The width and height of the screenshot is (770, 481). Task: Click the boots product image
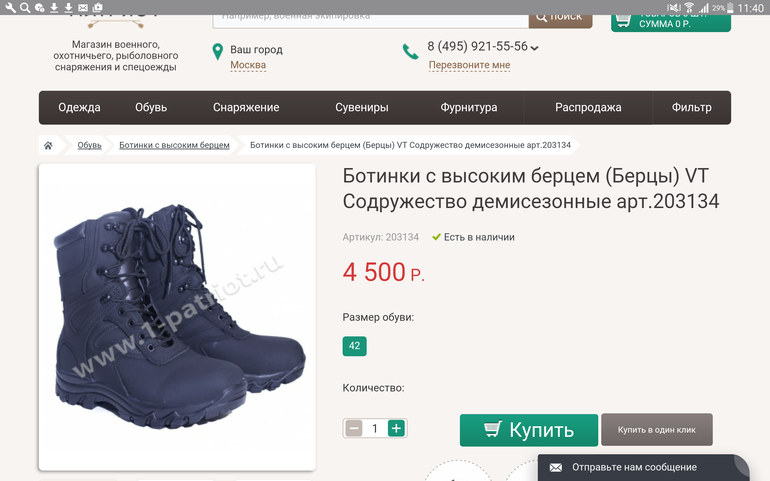(x=177, y=317)
